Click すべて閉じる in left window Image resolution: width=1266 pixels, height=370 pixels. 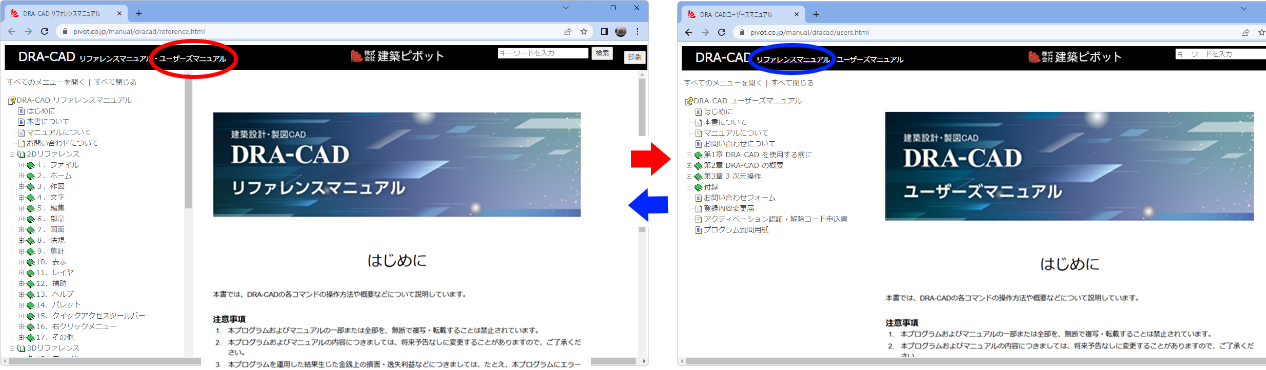pos(115,82)
